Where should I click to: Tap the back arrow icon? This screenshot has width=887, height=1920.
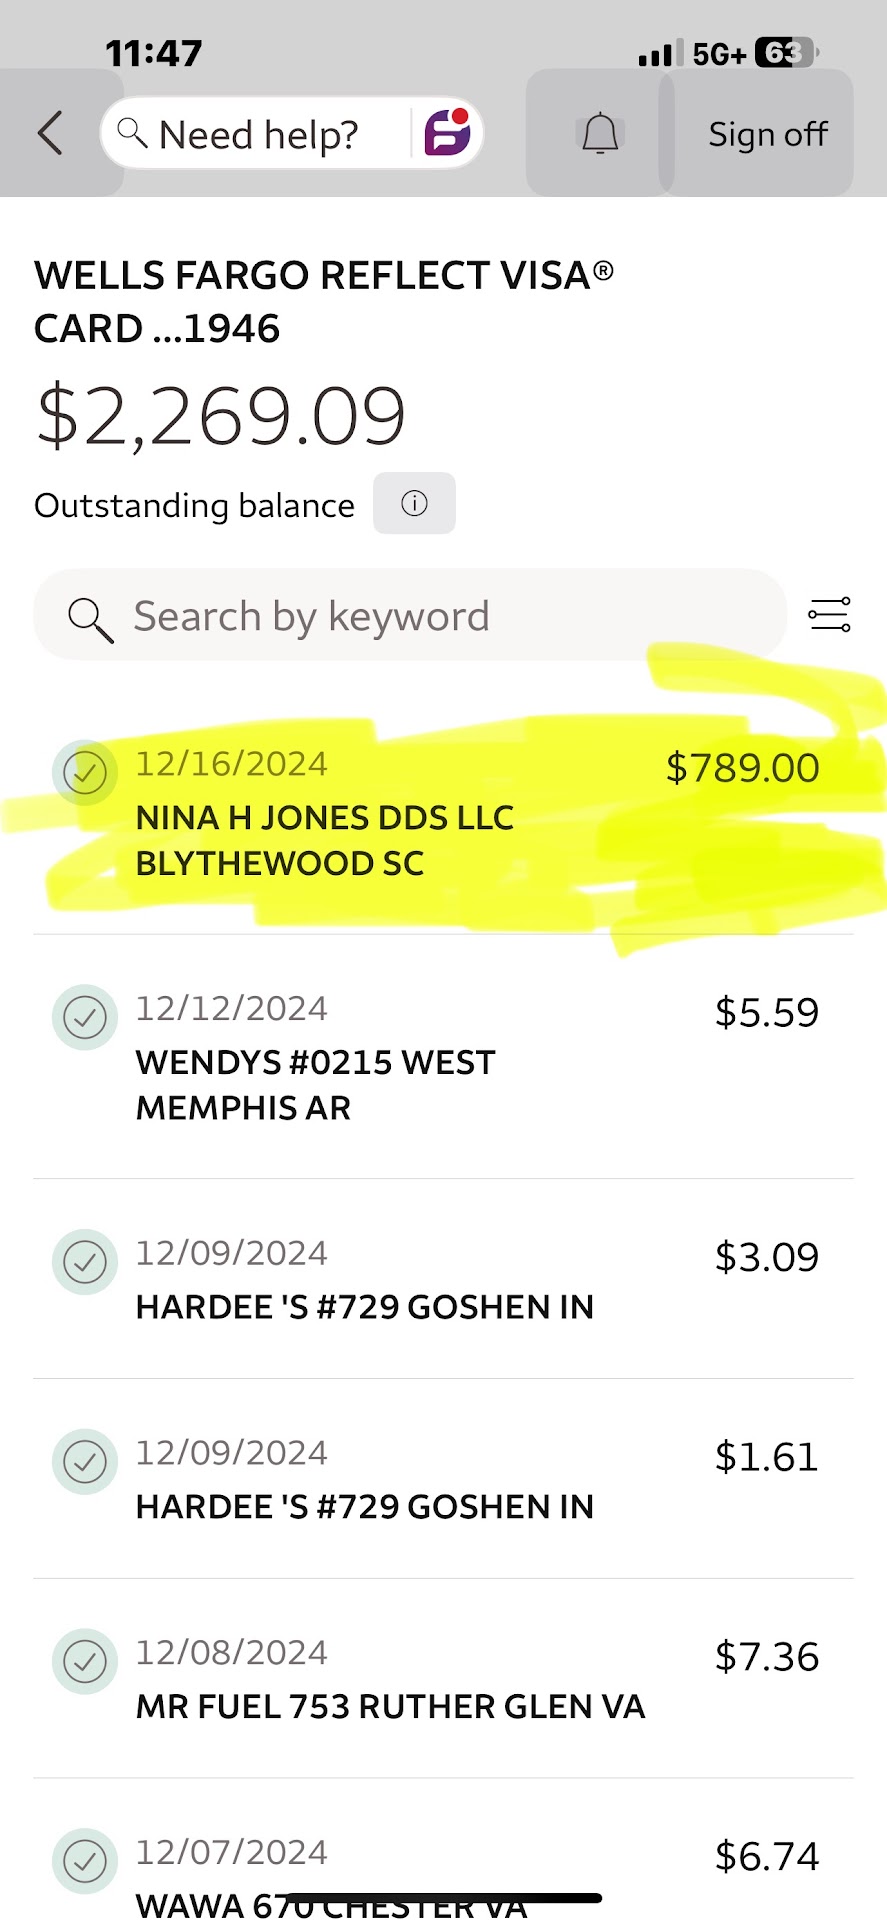click(50, 133)
